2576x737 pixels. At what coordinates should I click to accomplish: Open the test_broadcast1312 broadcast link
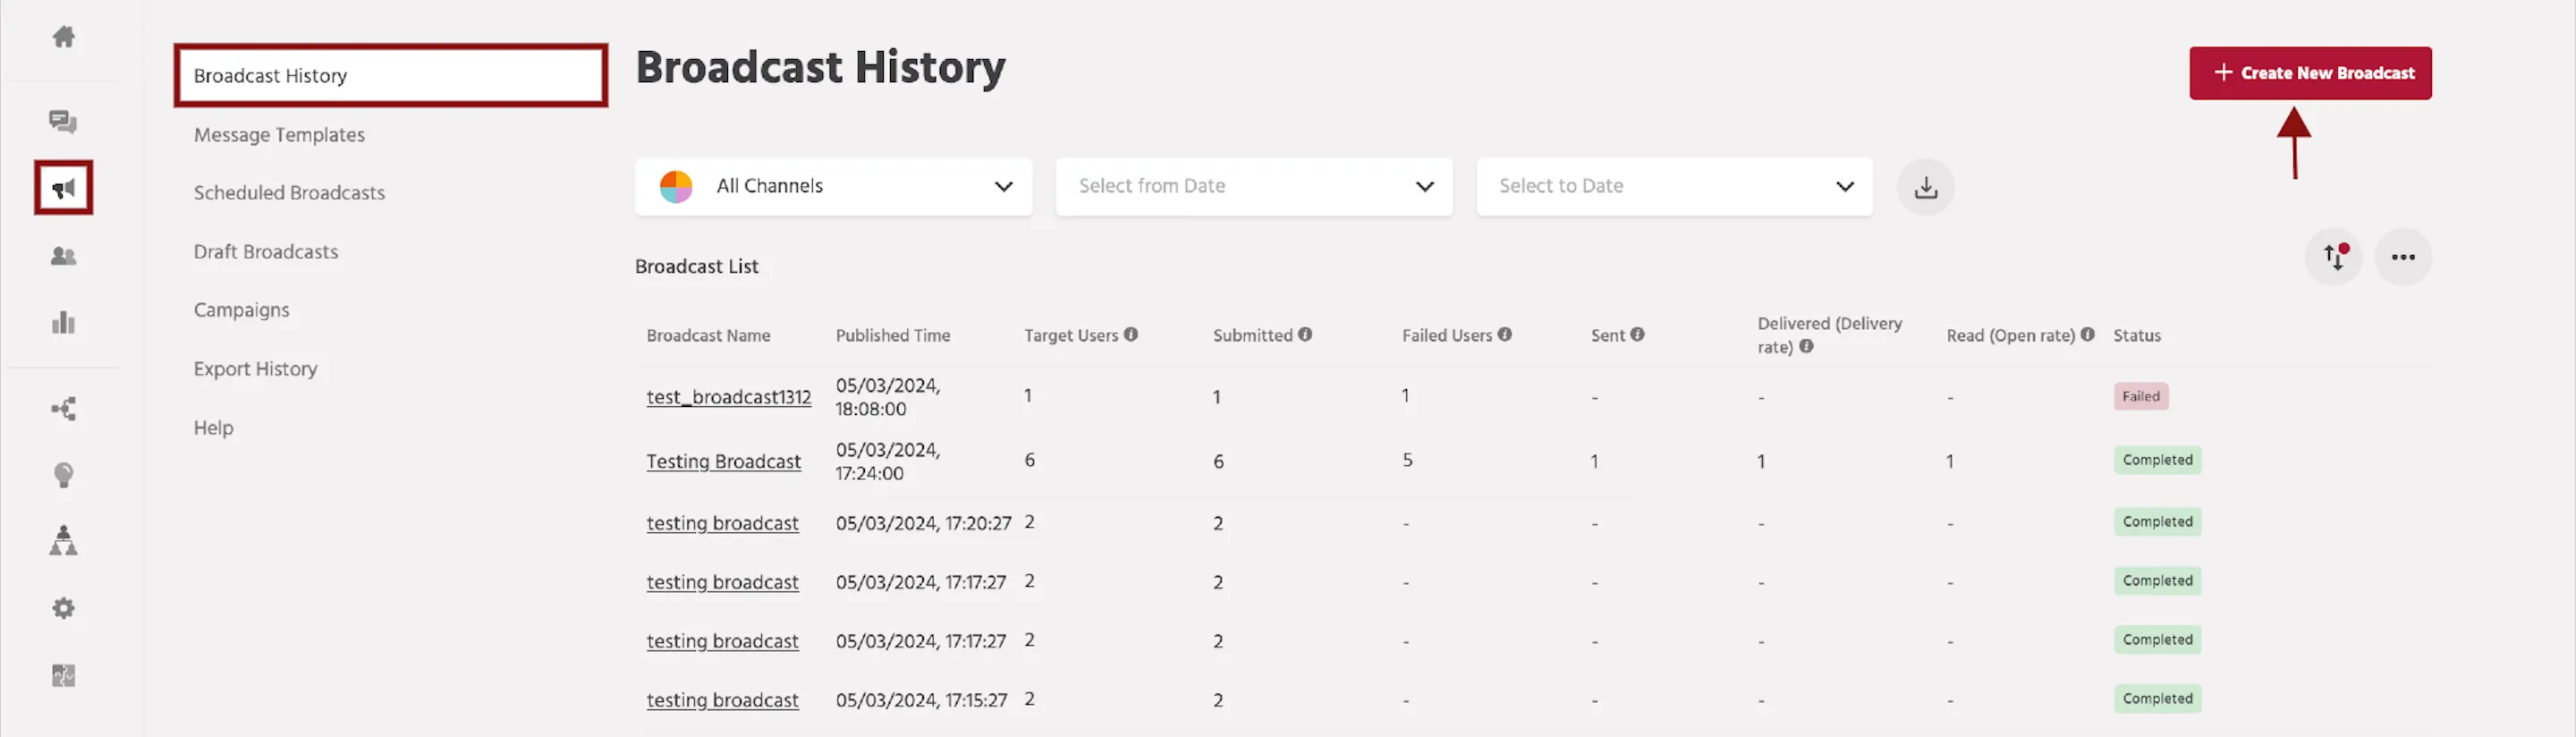pos(728,397)
